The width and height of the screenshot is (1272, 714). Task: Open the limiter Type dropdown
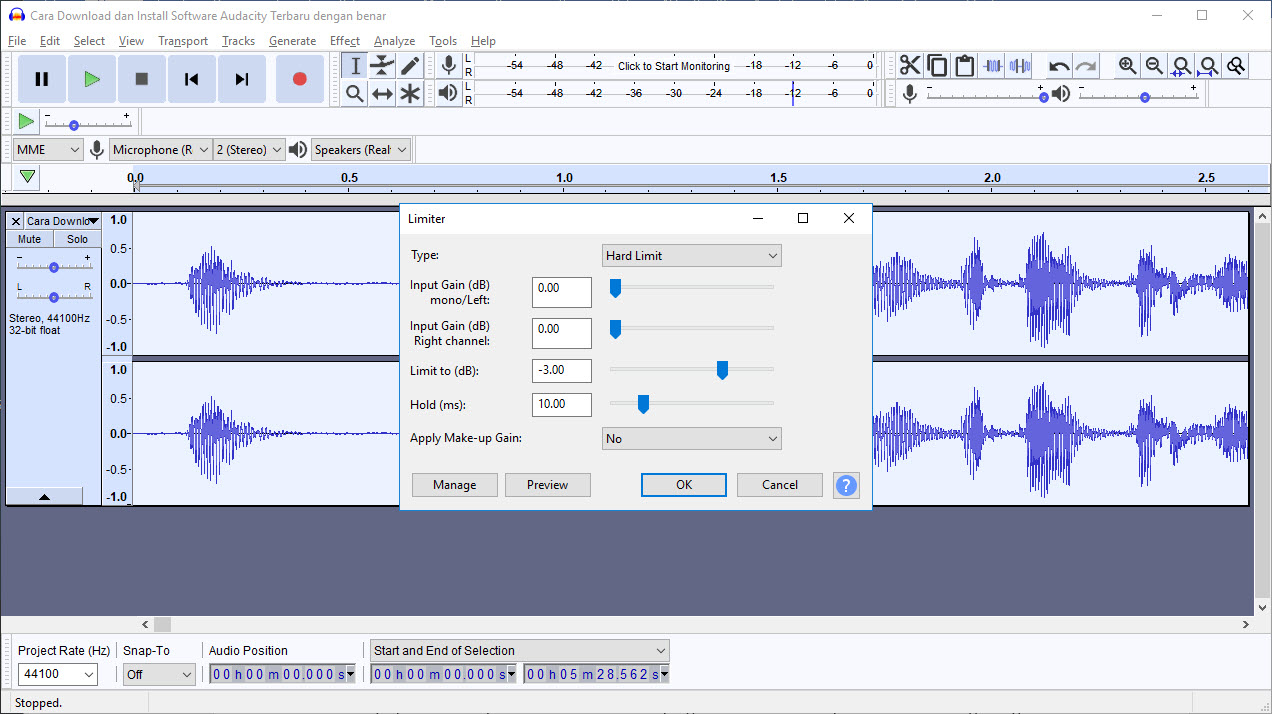point(691,256)
